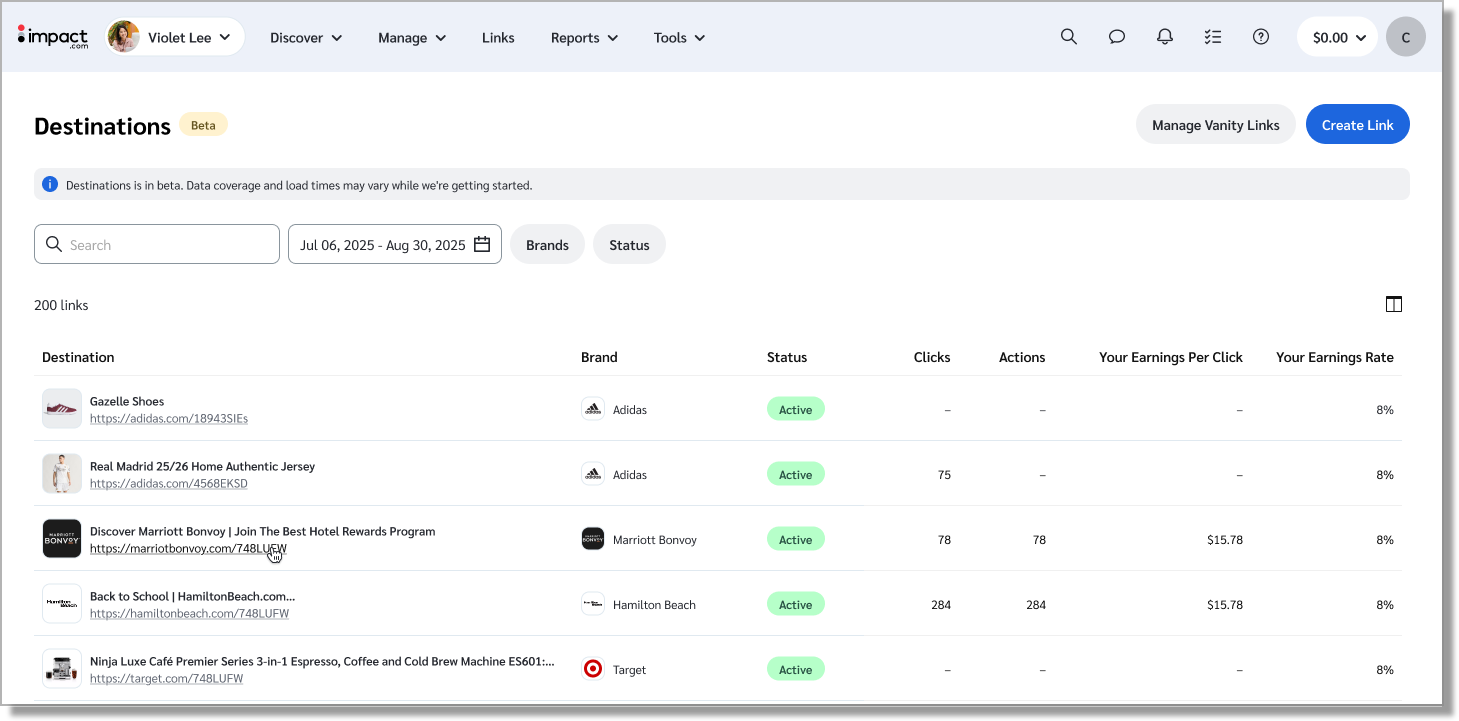Expand the Manage menu
This screenshot has width=1459, height=721.
(x=412, y=38)
